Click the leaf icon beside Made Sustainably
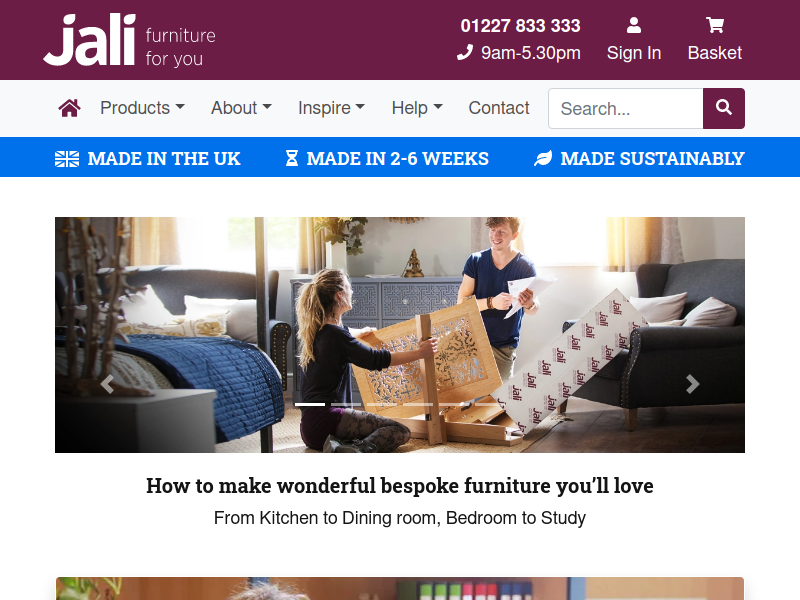 543,158
